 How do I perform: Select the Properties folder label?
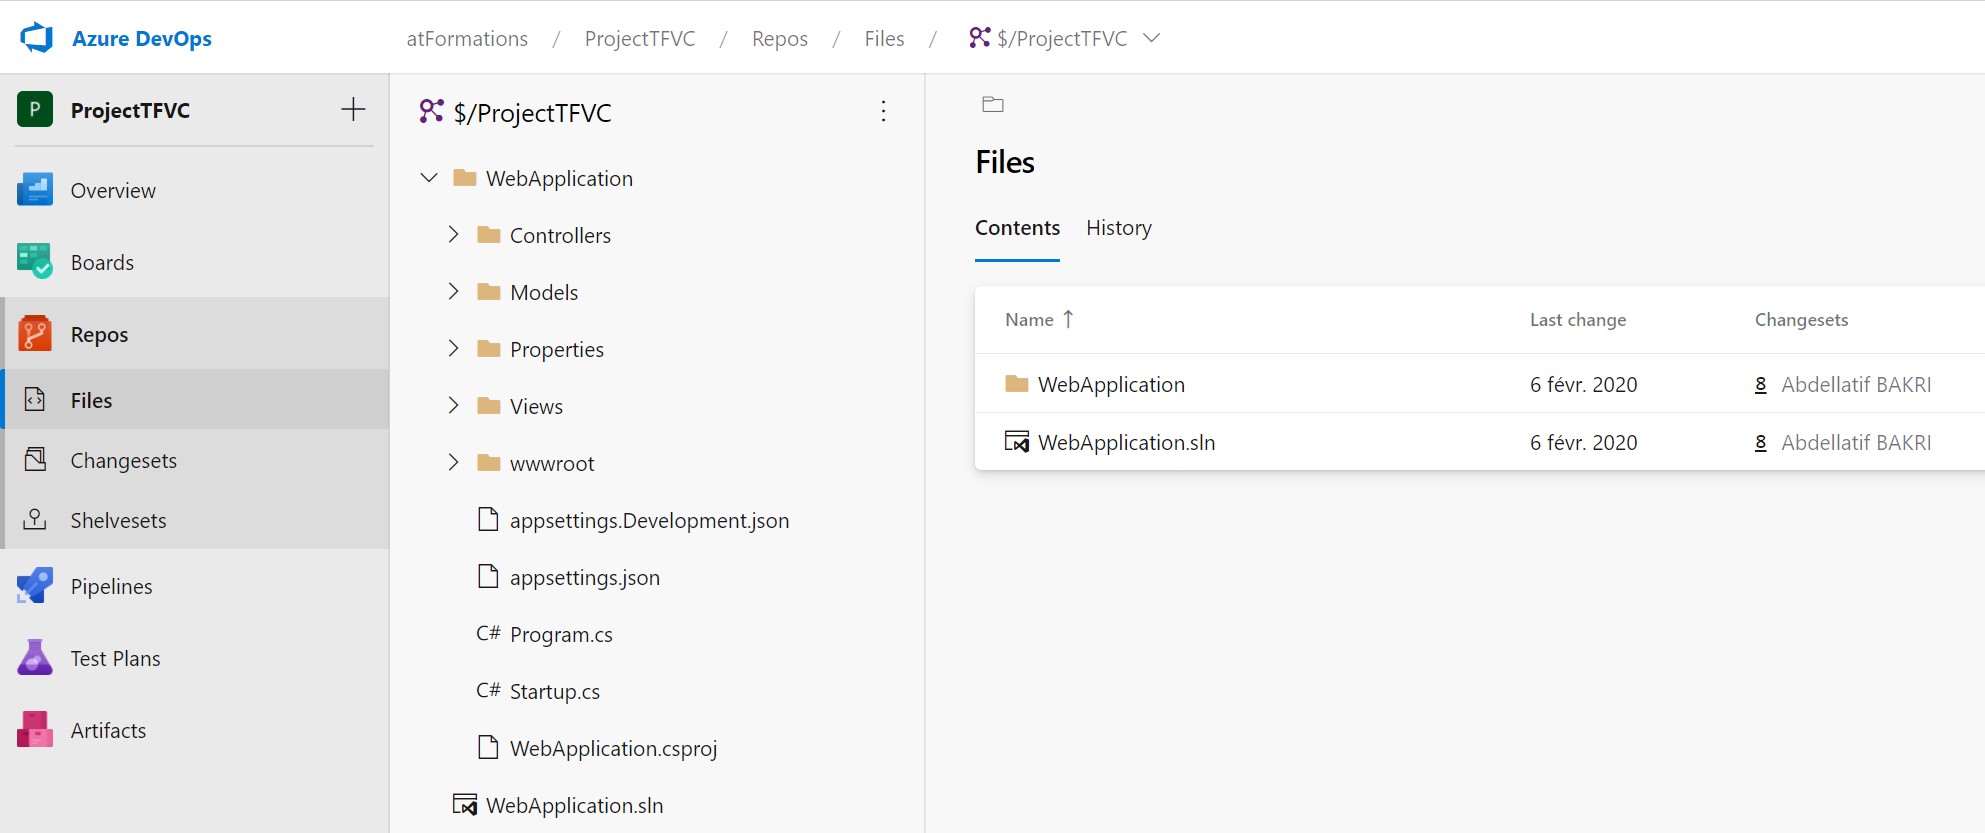point(557,350)
